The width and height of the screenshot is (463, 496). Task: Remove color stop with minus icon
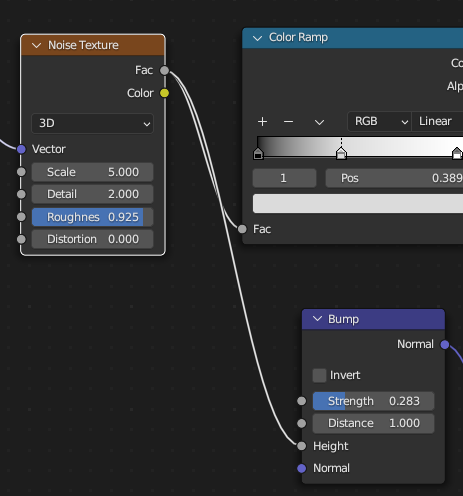288,122
